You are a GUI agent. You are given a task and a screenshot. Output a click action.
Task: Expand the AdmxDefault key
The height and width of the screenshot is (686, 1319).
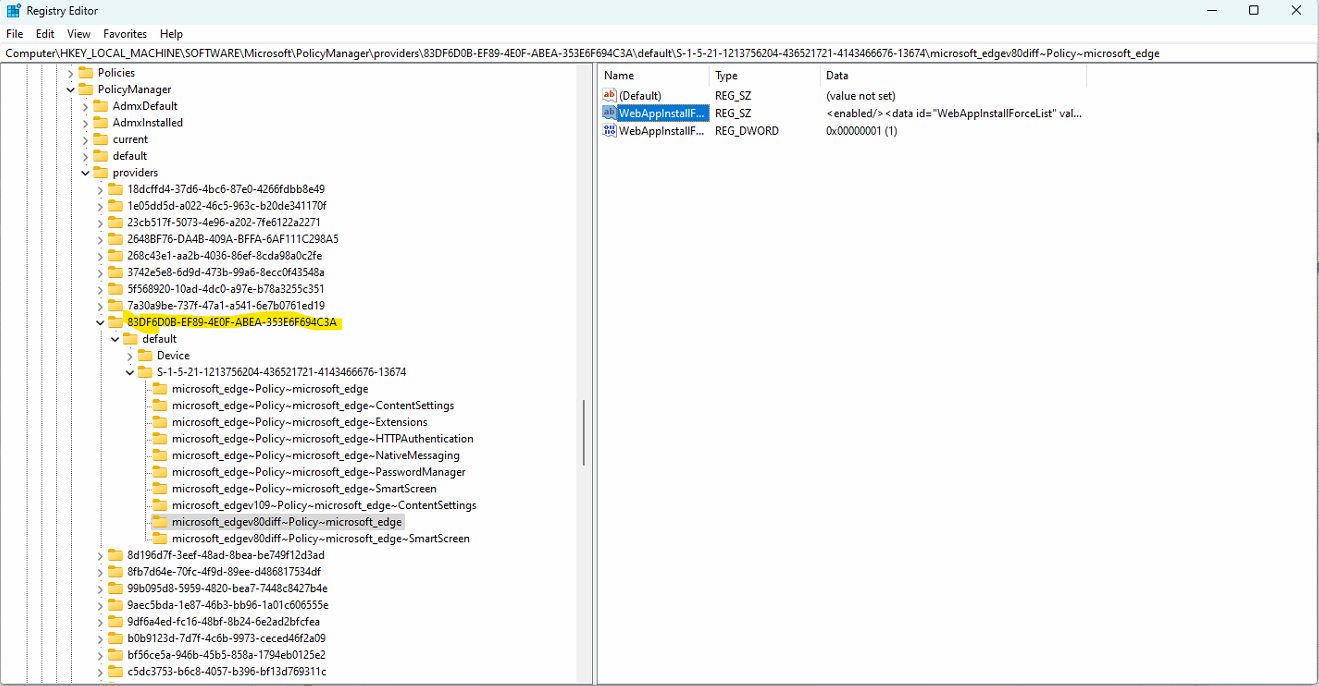pyautogui.click(x=86, y=106)
